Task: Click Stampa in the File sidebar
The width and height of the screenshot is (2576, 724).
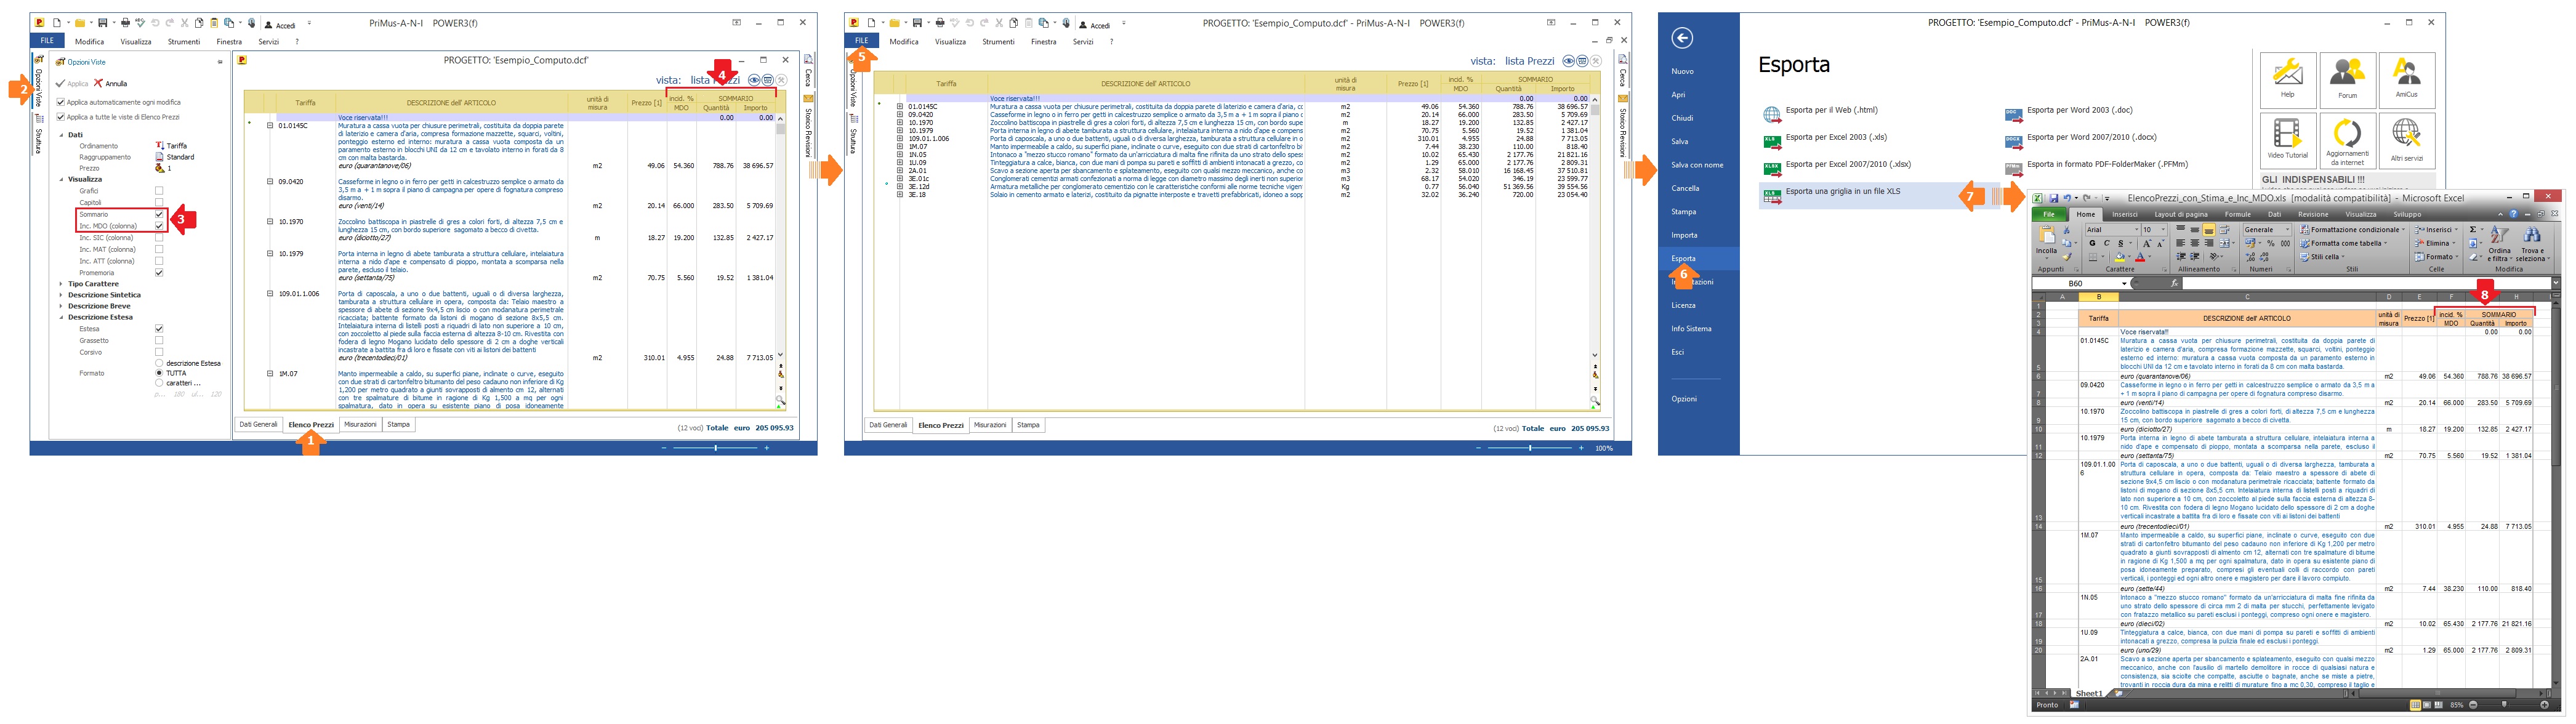Action: pyautogui.click(x=1683, y=212)
